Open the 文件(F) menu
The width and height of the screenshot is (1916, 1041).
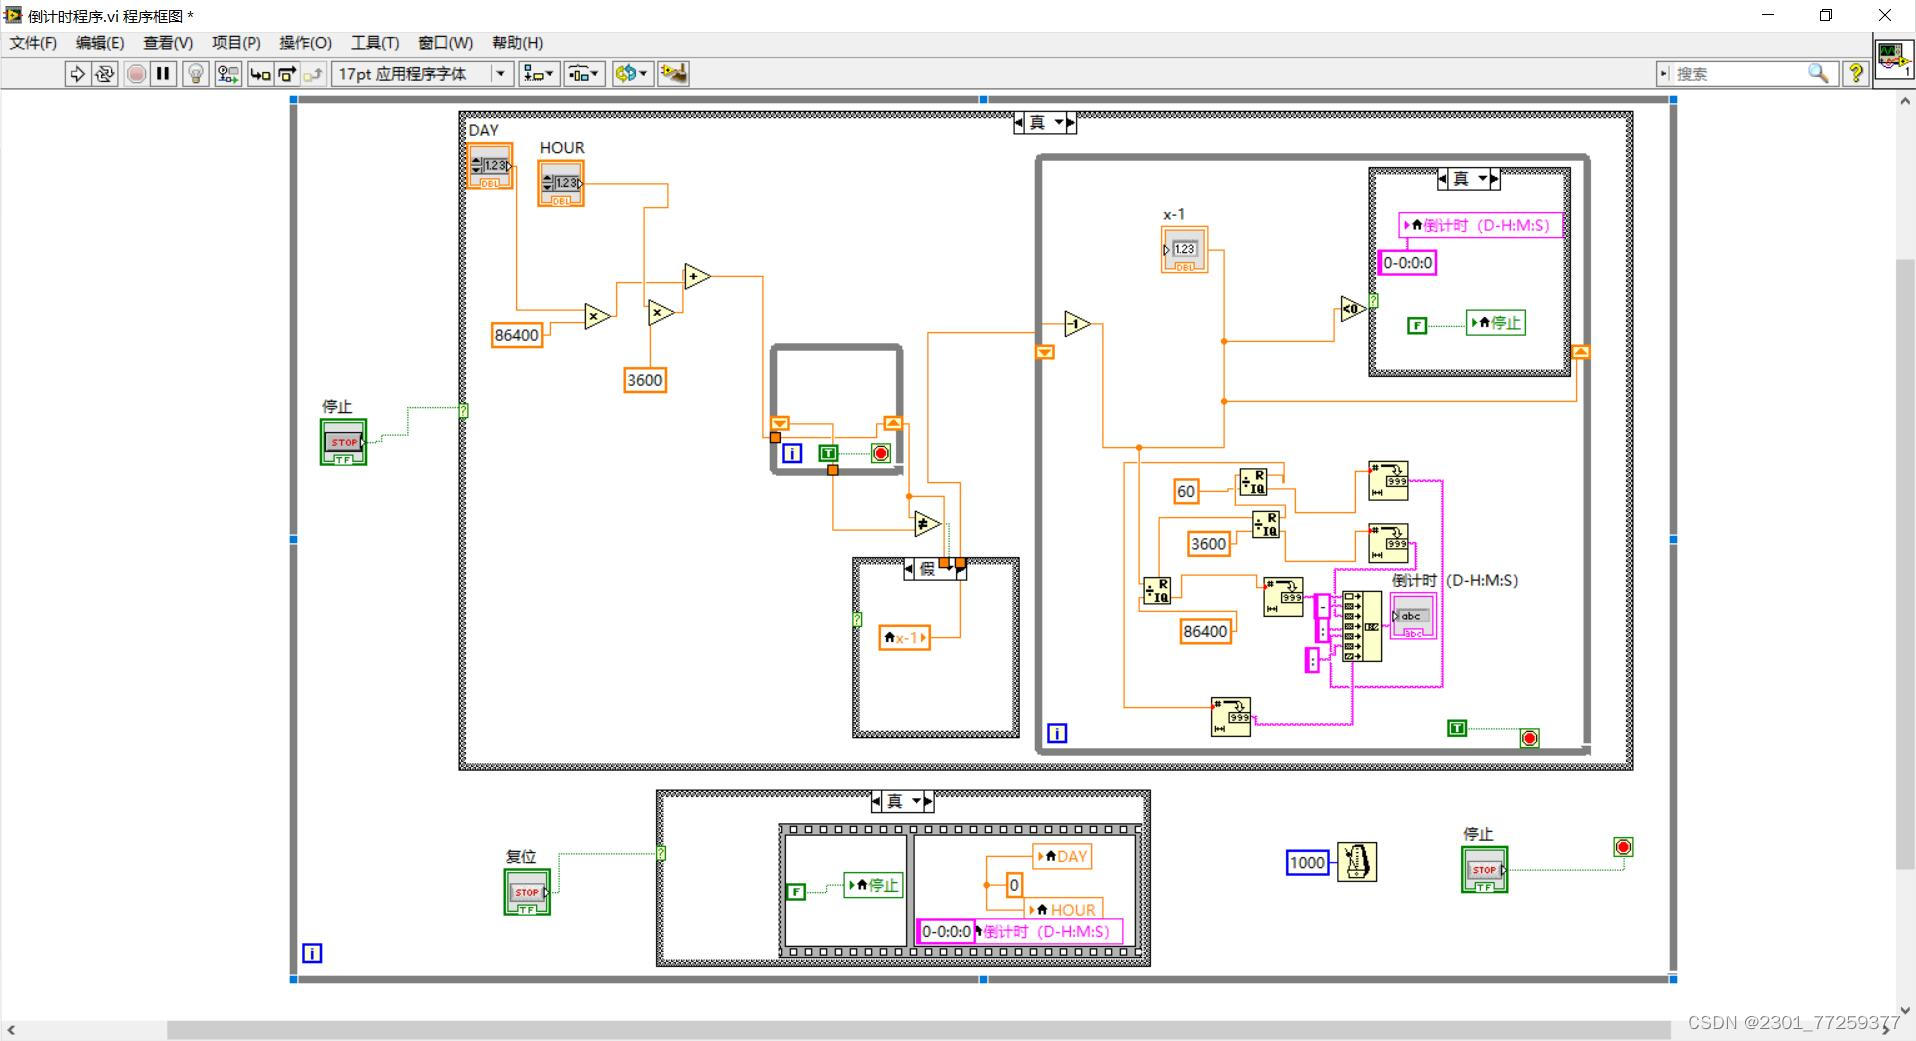click(33, 43)
